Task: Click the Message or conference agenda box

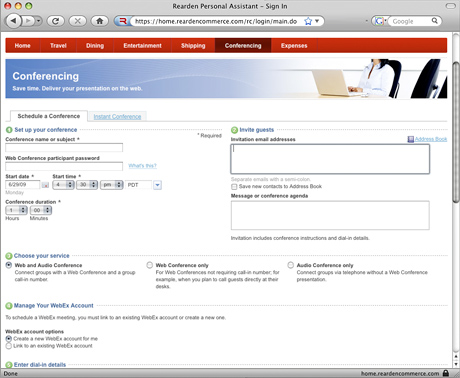Action: point(330,215)
